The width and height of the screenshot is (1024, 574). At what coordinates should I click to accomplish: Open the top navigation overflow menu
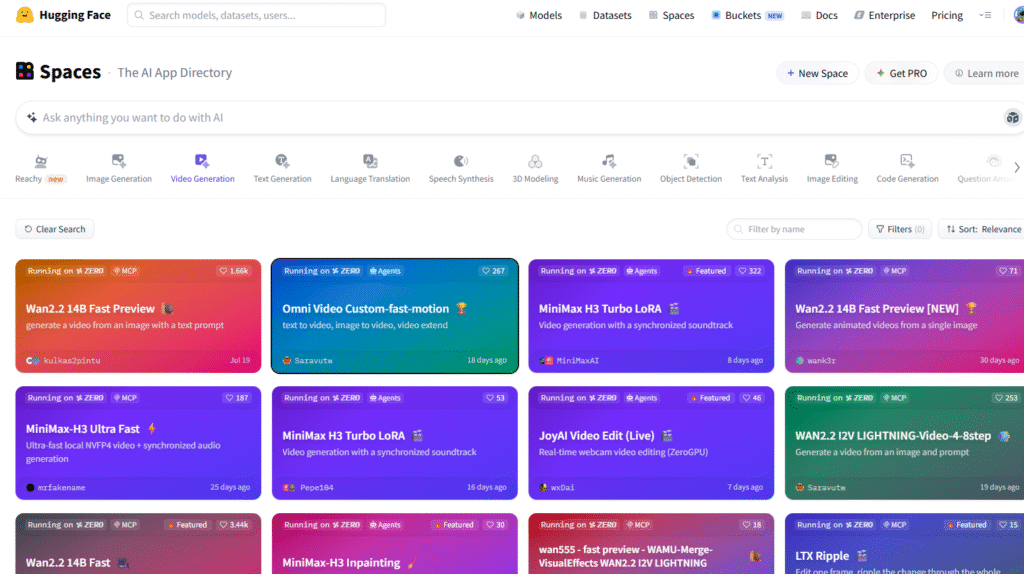coord(985,15)
